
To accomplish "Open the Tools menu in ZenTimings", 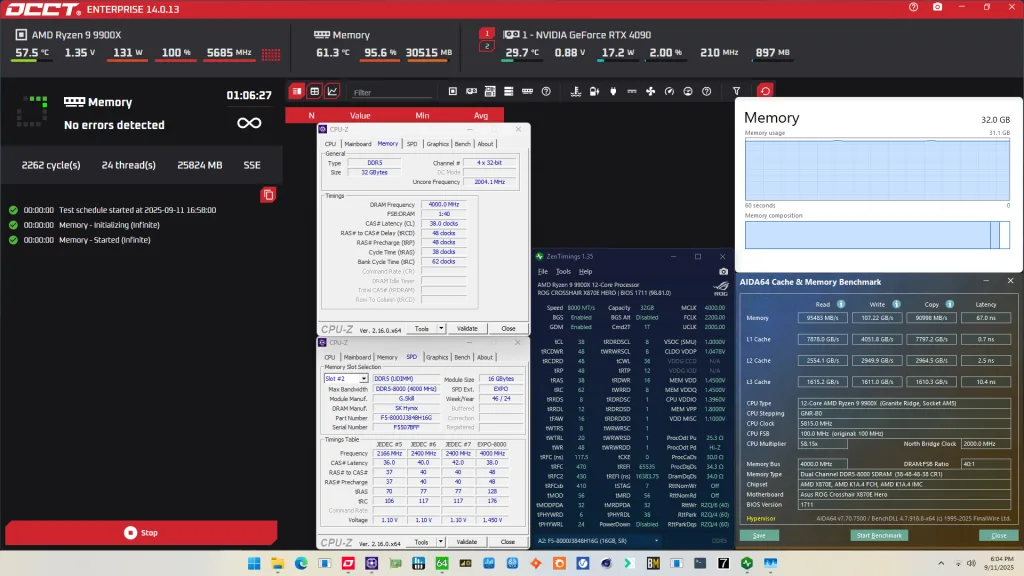I will click(x=563, y=271).
